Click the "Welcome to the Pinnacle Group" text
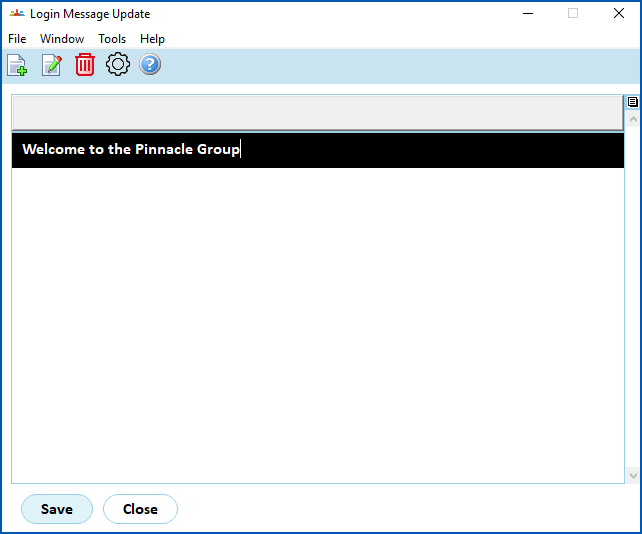Viewport: 642px width, 534px height. click(131, 149)
